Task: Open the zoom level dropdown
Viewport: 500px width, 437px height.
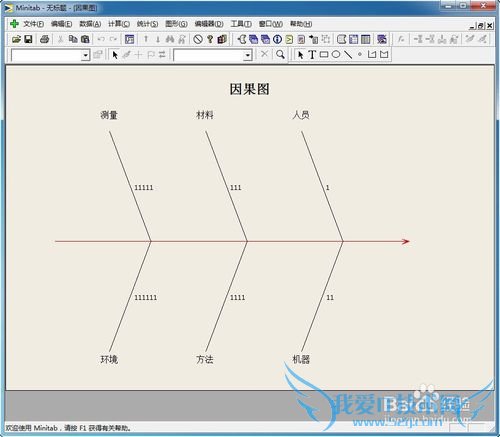Action: click(248, 55)
